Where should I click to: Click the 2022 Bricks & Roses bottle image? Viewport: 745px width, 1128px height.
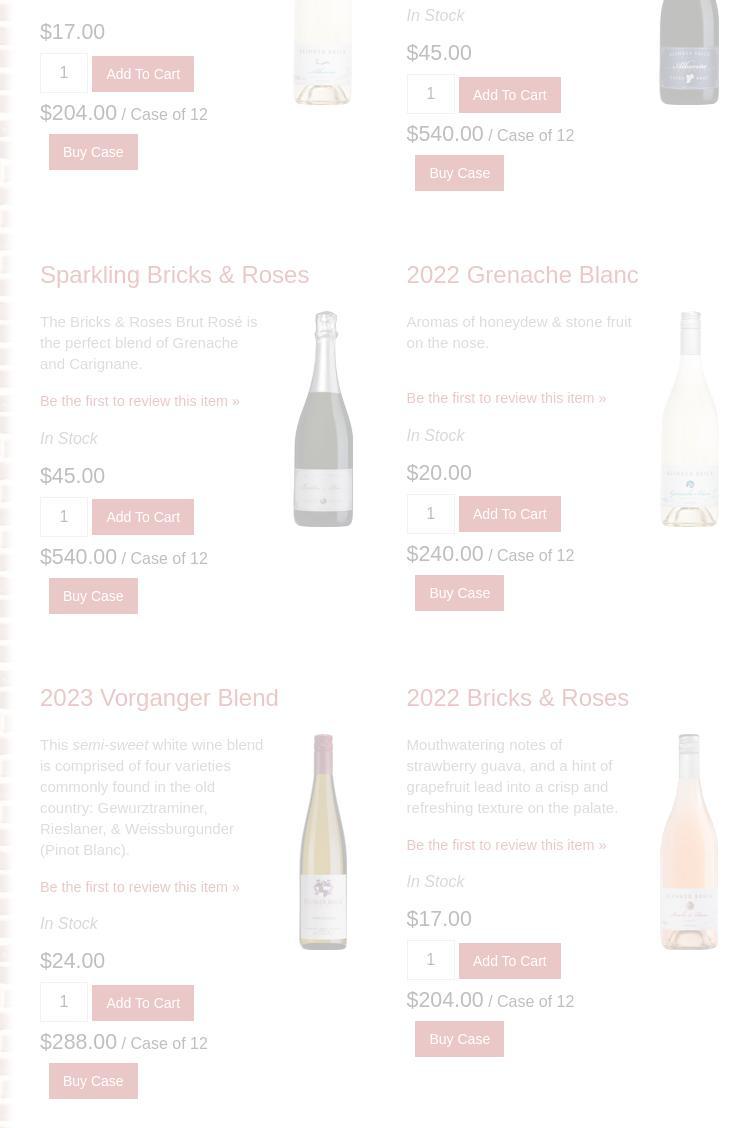coord(689,842)
